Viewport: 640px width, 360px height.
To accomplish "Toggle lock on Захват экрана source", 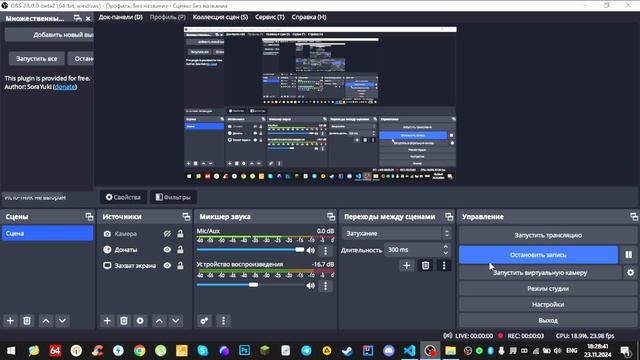I will pos(180,265).
